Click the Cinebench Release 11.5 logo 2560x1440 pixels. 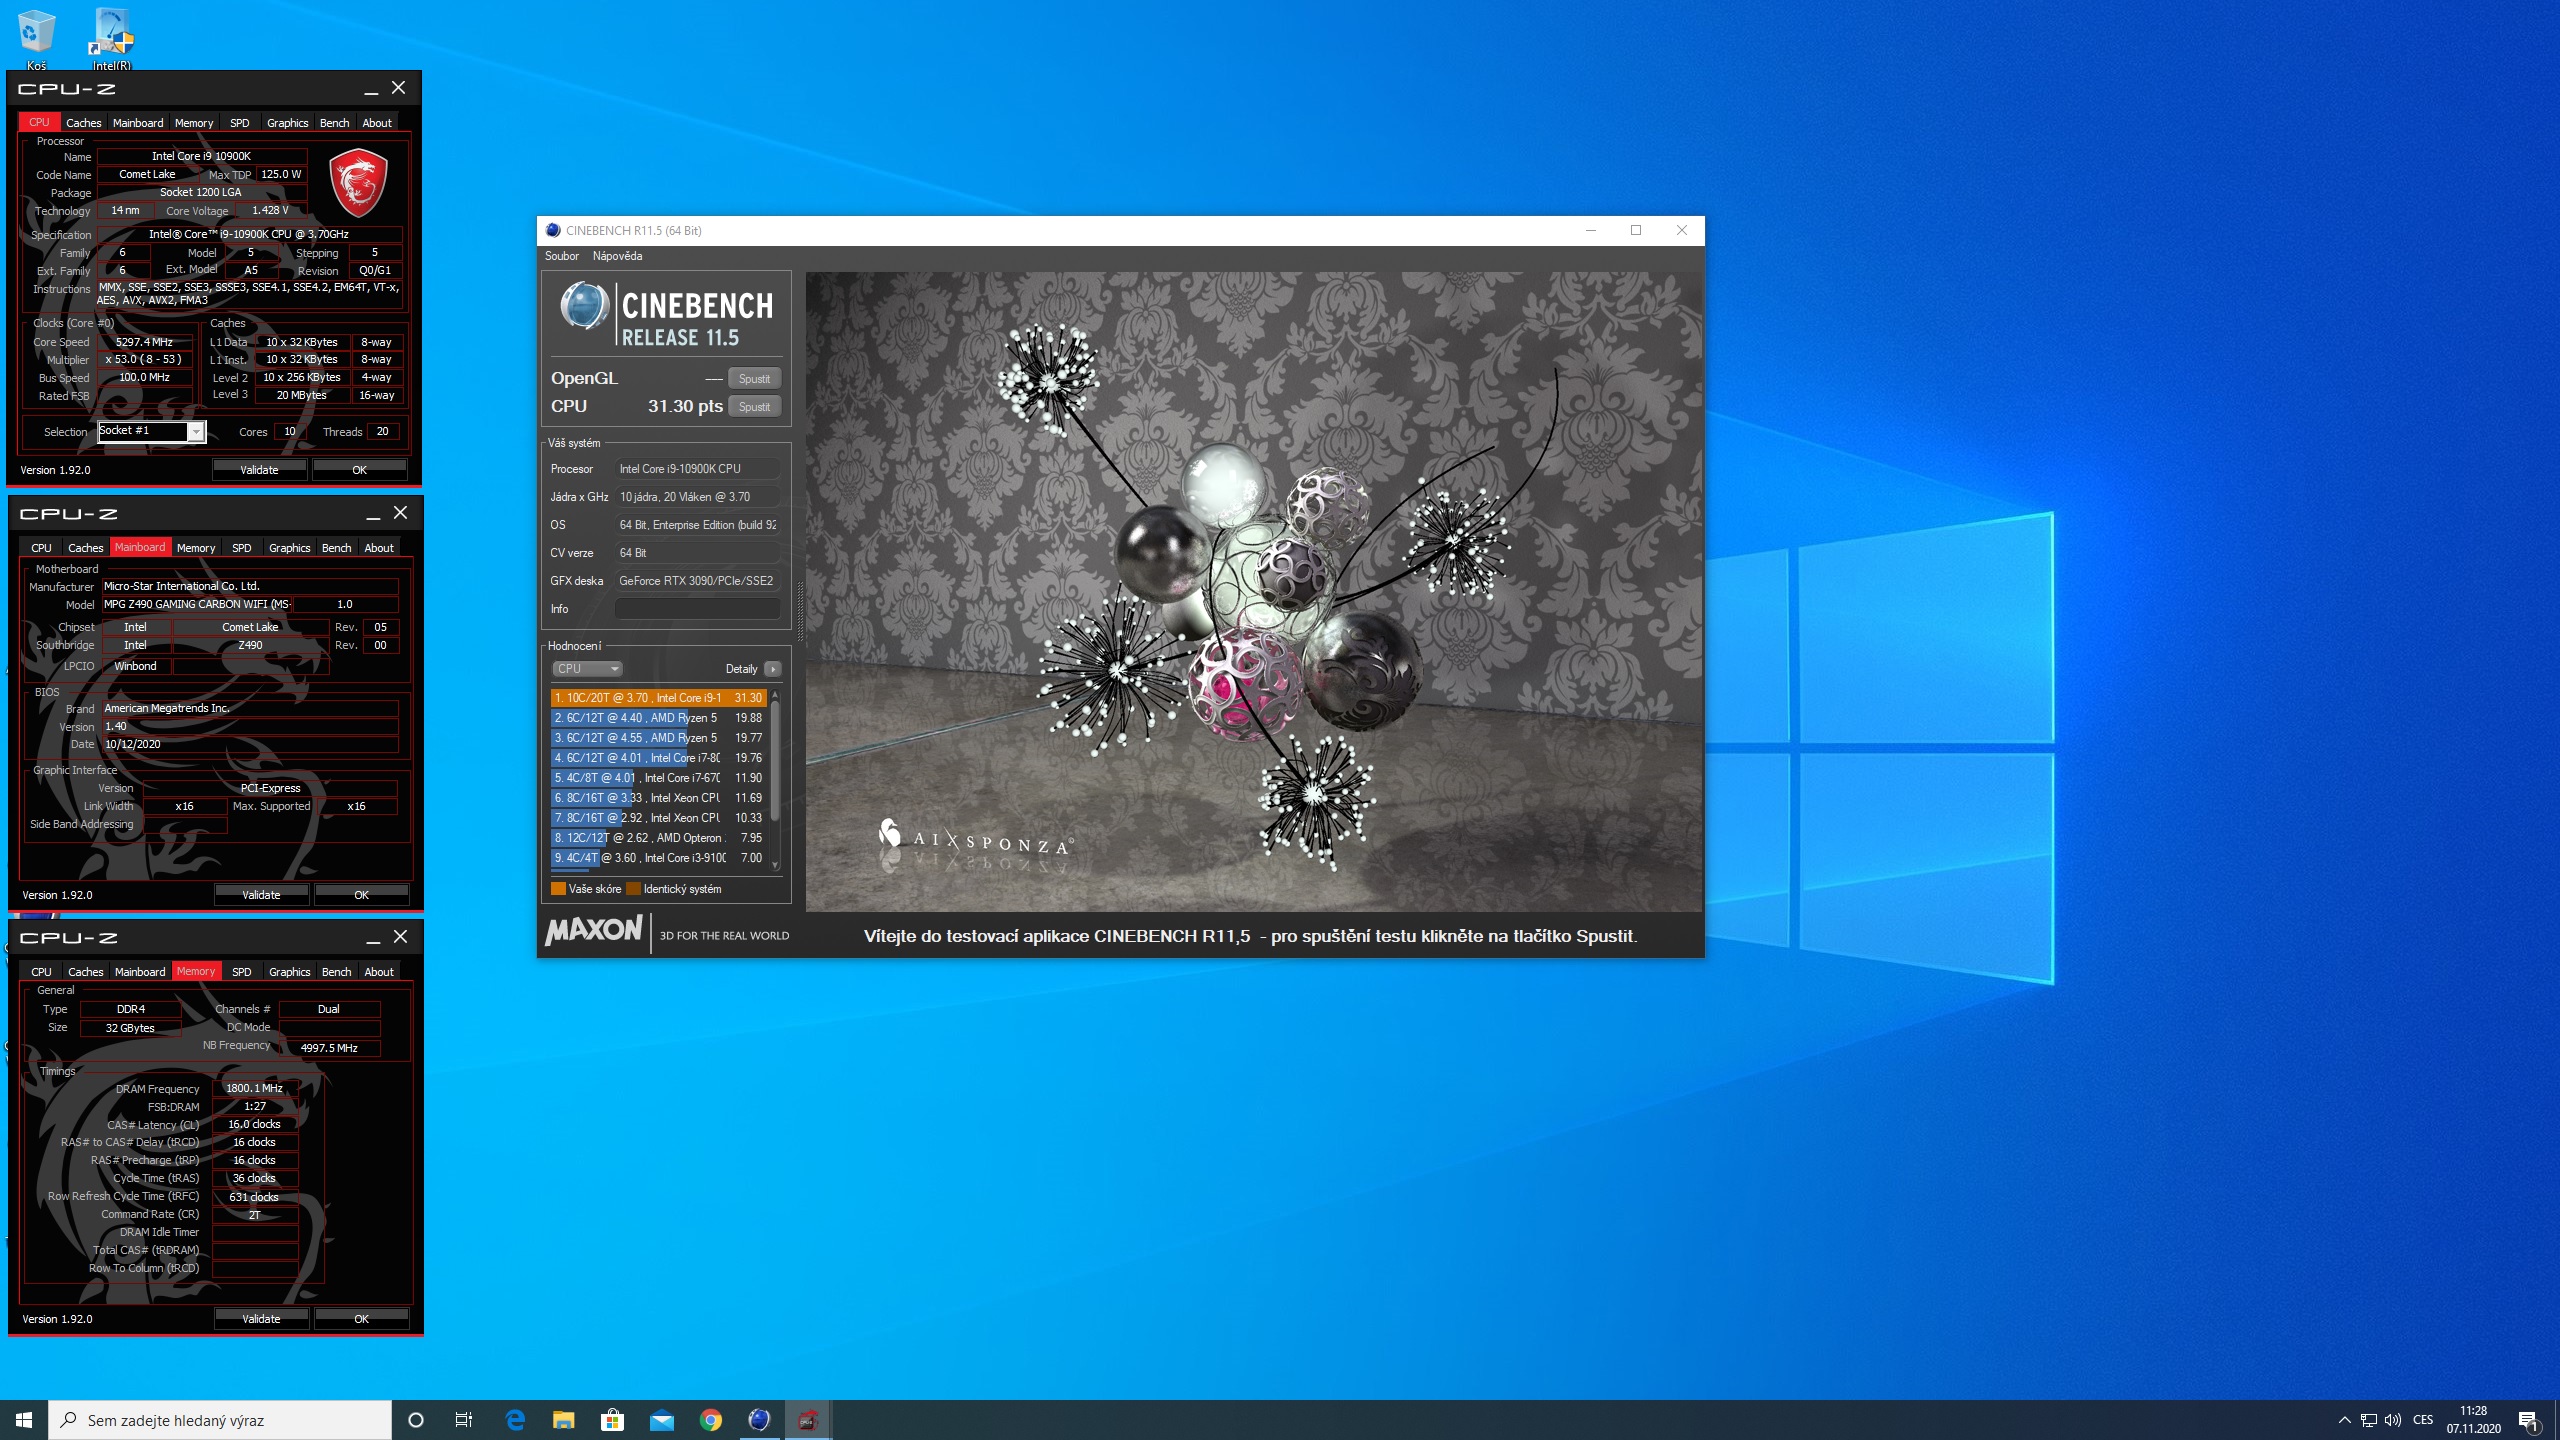[667, 314]
